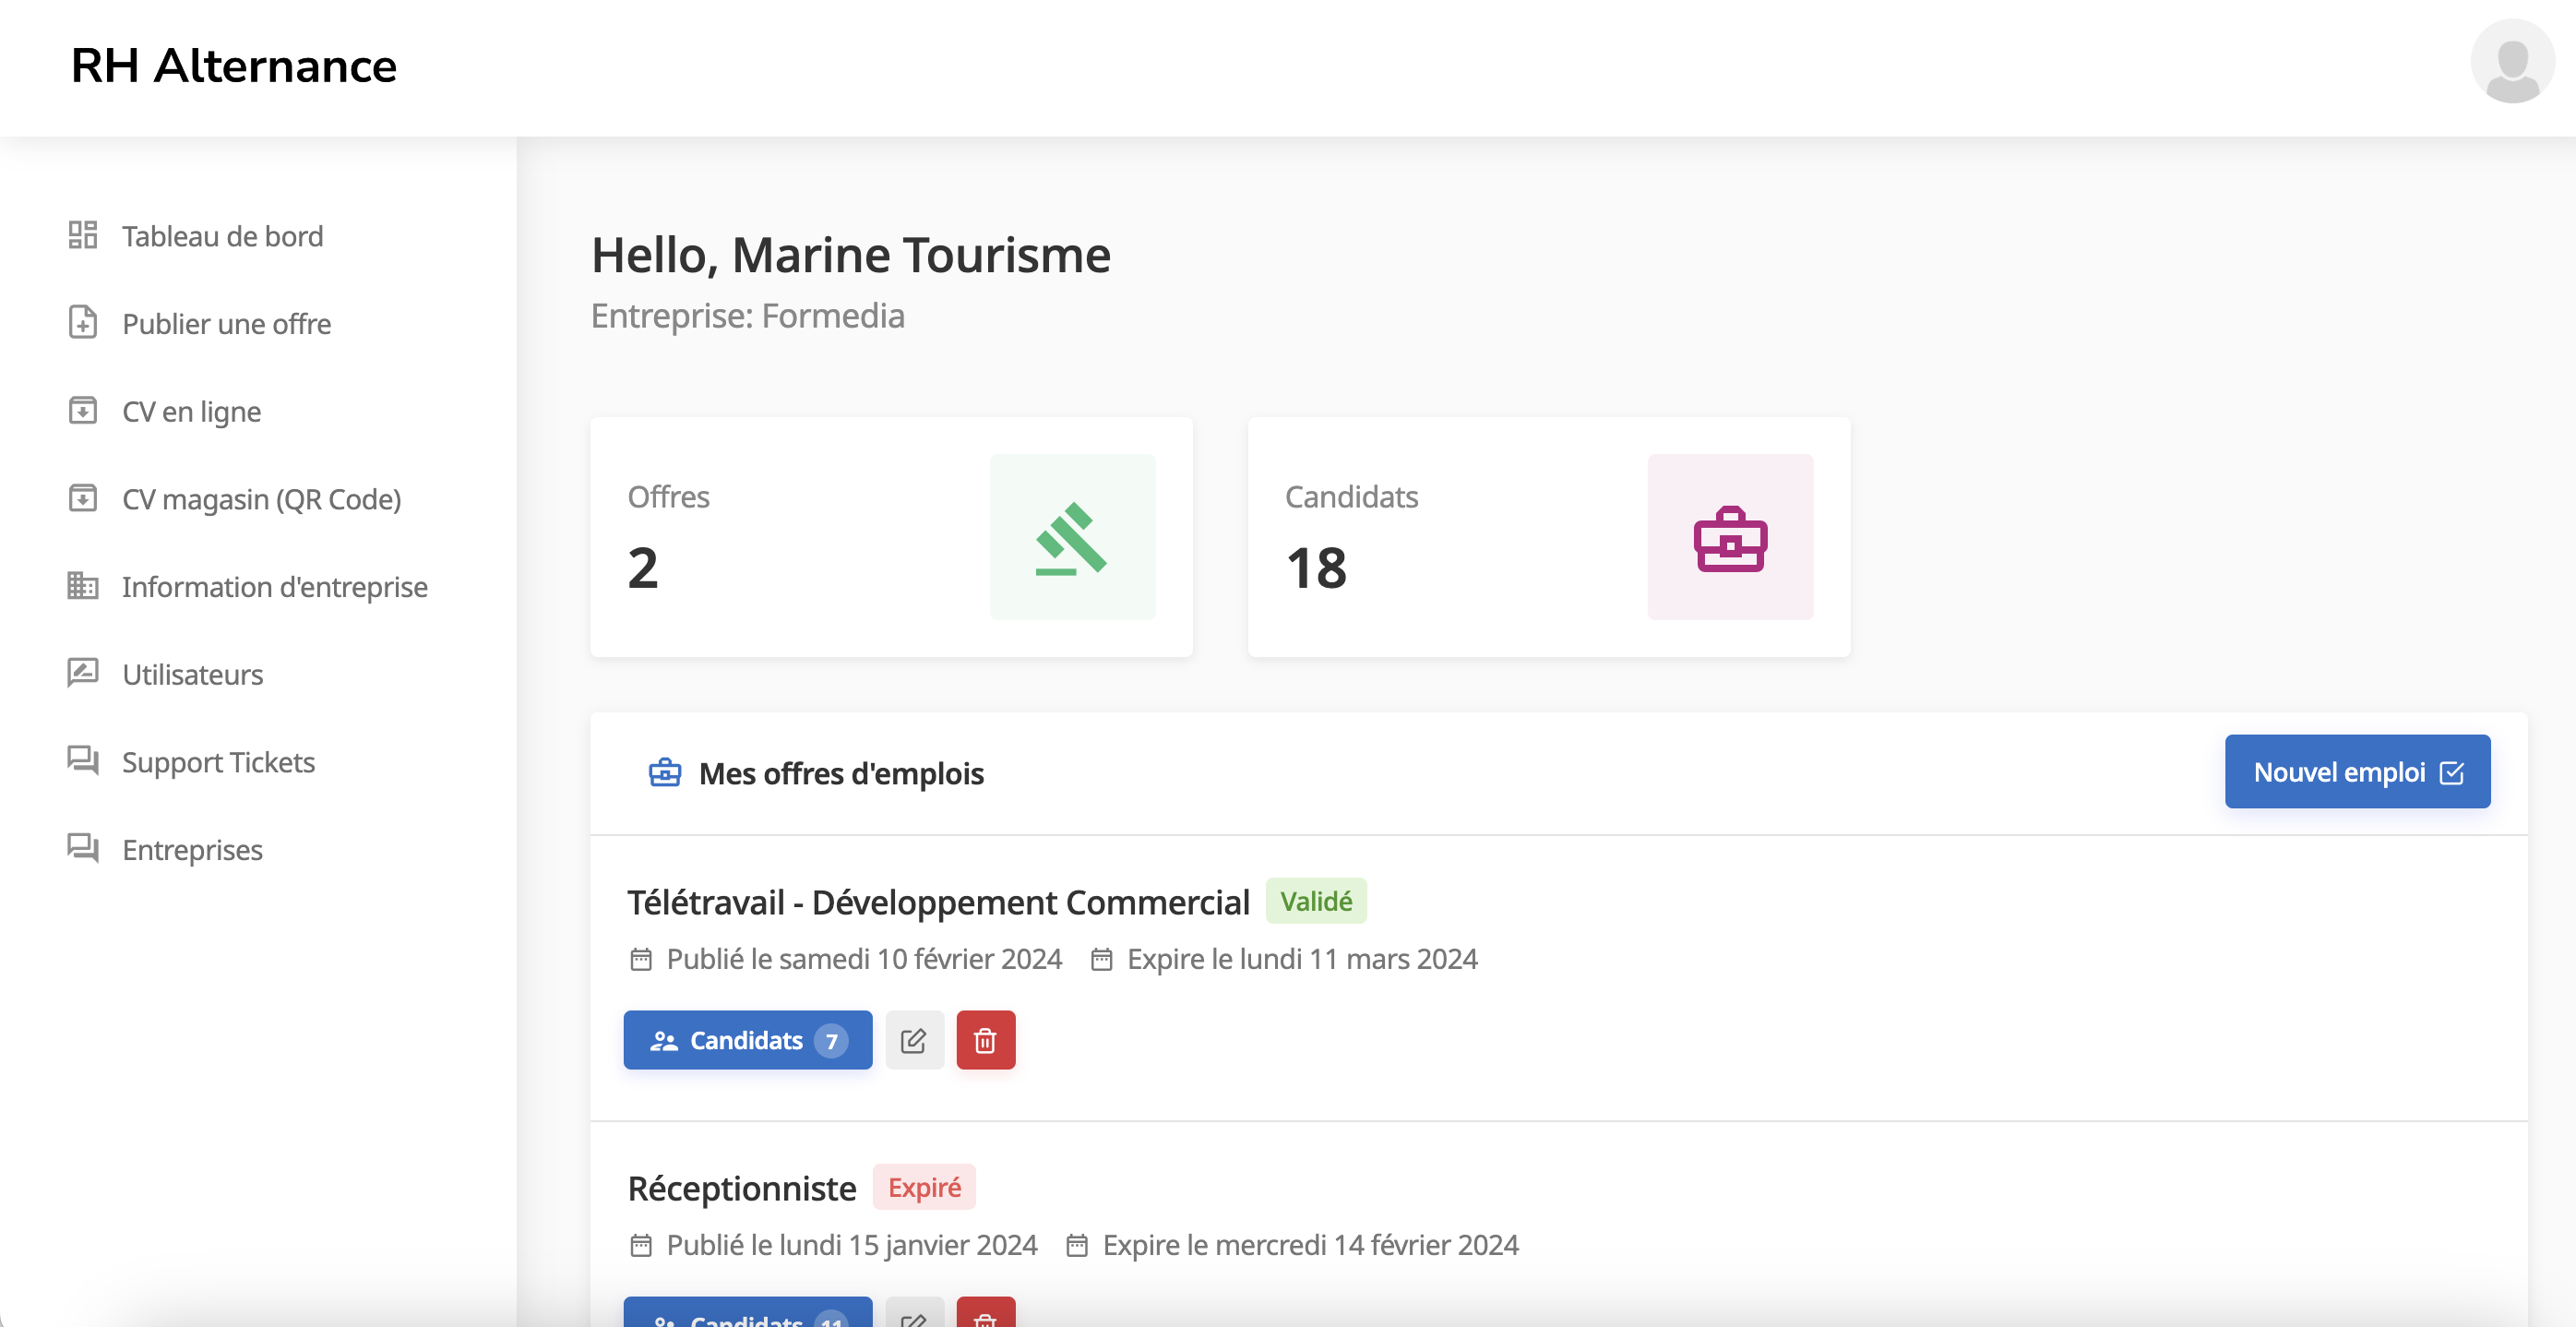Click the pink briefcase Candidats icon

[1729, 537]
